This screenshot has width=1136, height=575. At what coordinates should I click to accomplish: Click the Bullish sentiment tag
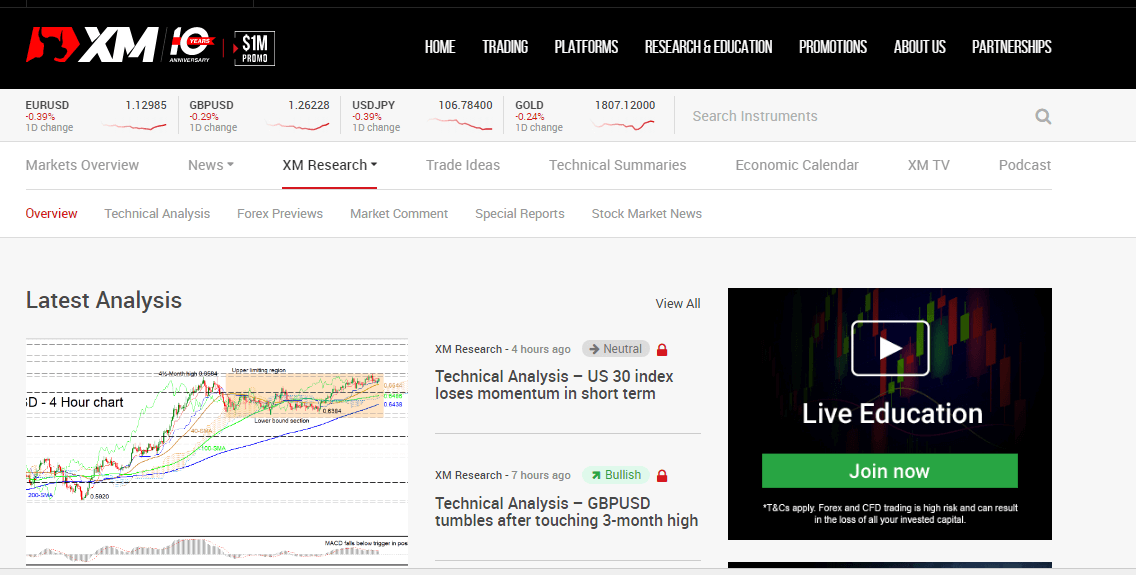[616, 475]
